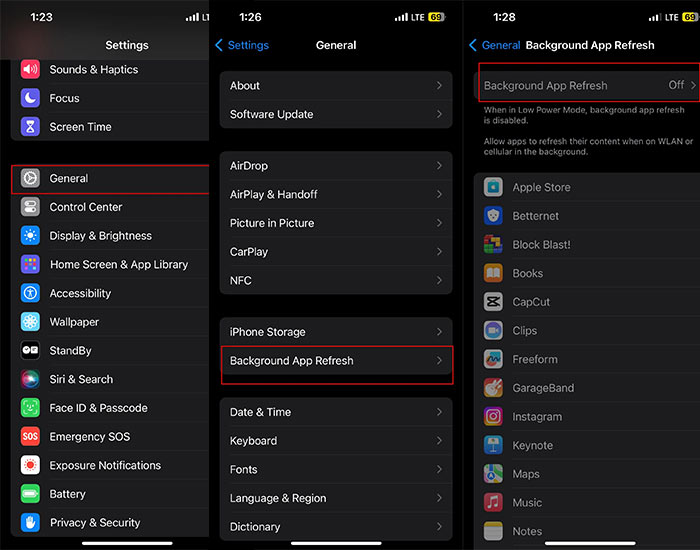Tap the battery indicator on General screen
Viewport: 700px width, 550px height.
click(x=436, y=17)
